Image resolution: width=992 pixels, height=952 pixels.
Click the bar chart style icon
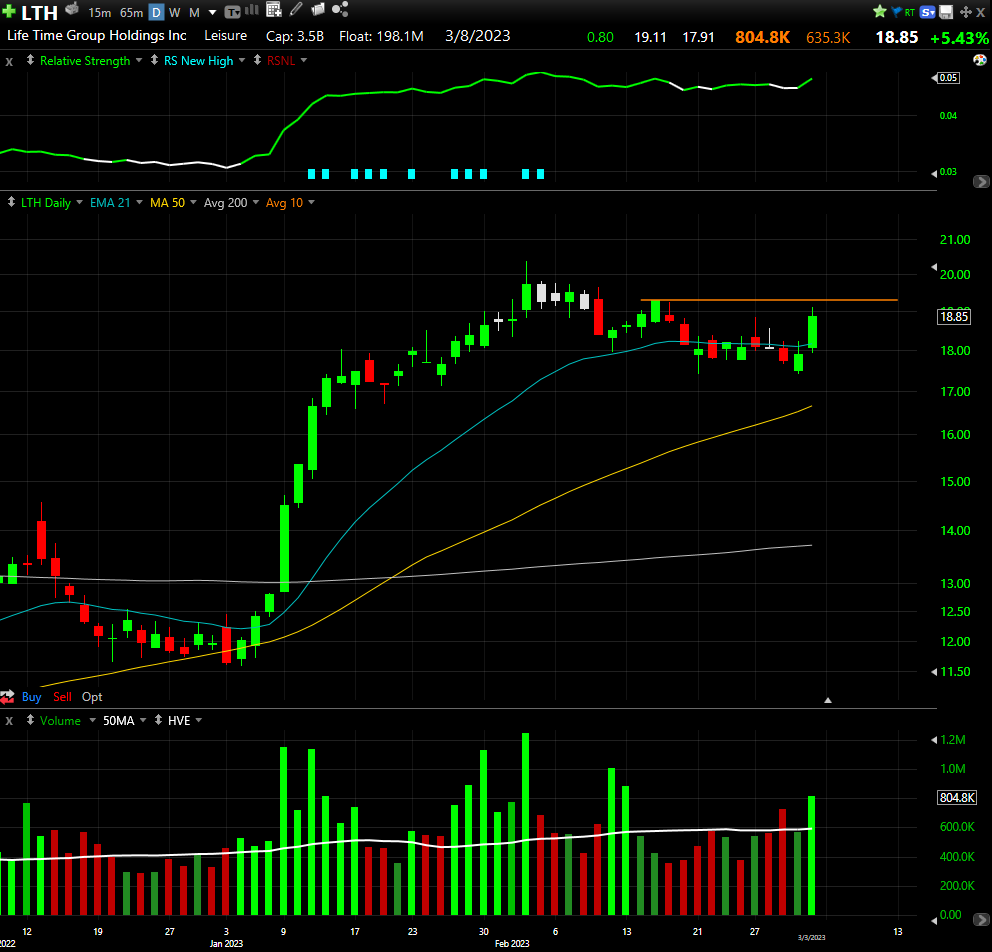point(252,9)
